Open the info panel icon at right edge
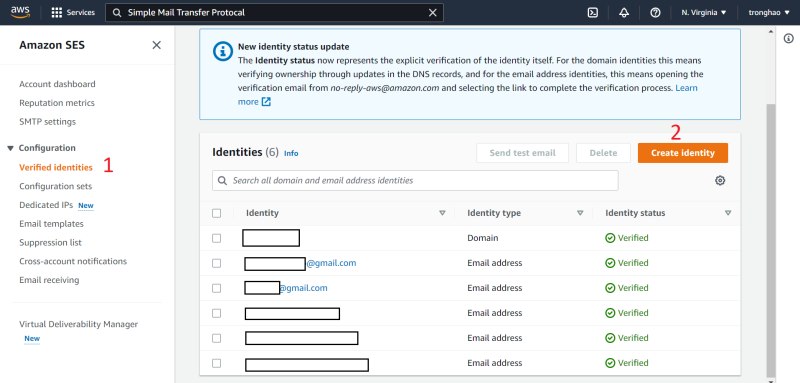Viewport: 800px width, 383px height. click(788, 38)
